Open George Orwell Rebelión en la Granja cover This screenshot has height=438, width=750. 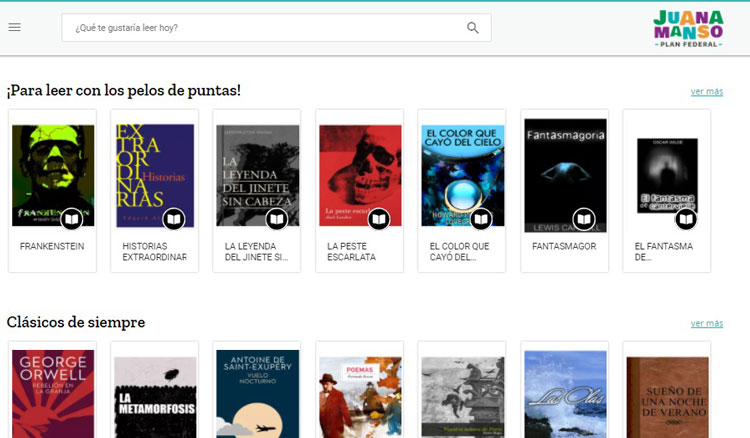pyautogui.click(x=53, y=394)
